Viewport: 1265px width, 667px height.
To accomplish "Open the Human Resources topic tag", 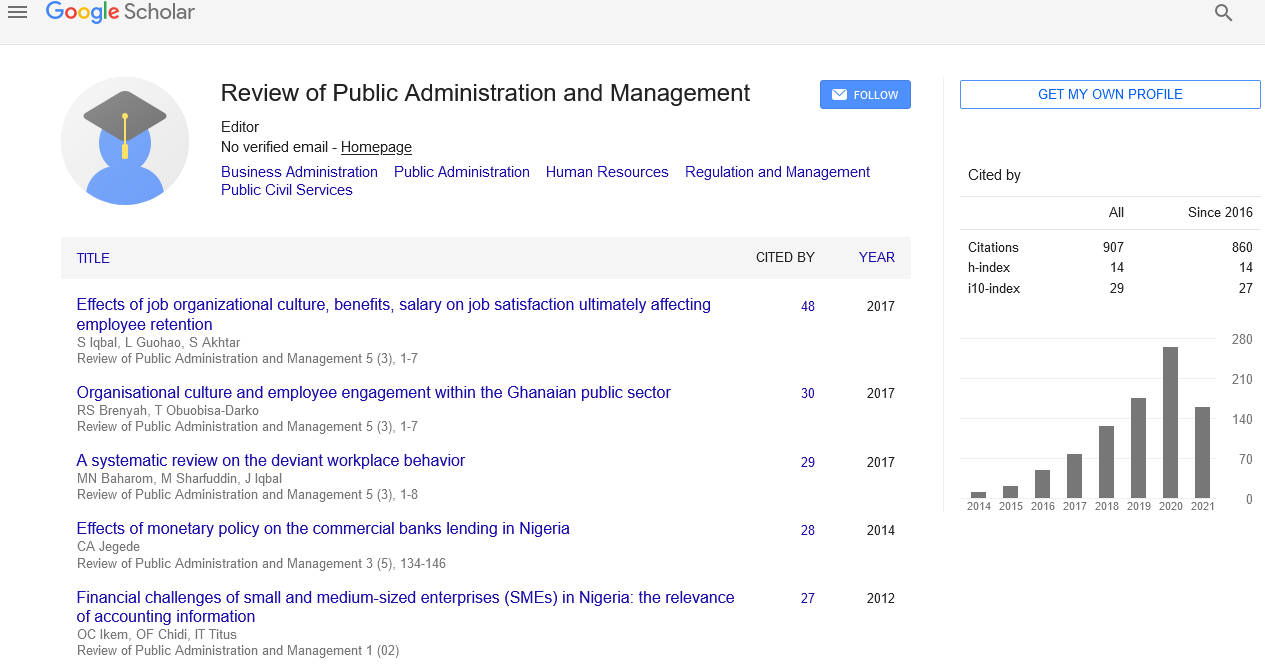I will (607, 172).
